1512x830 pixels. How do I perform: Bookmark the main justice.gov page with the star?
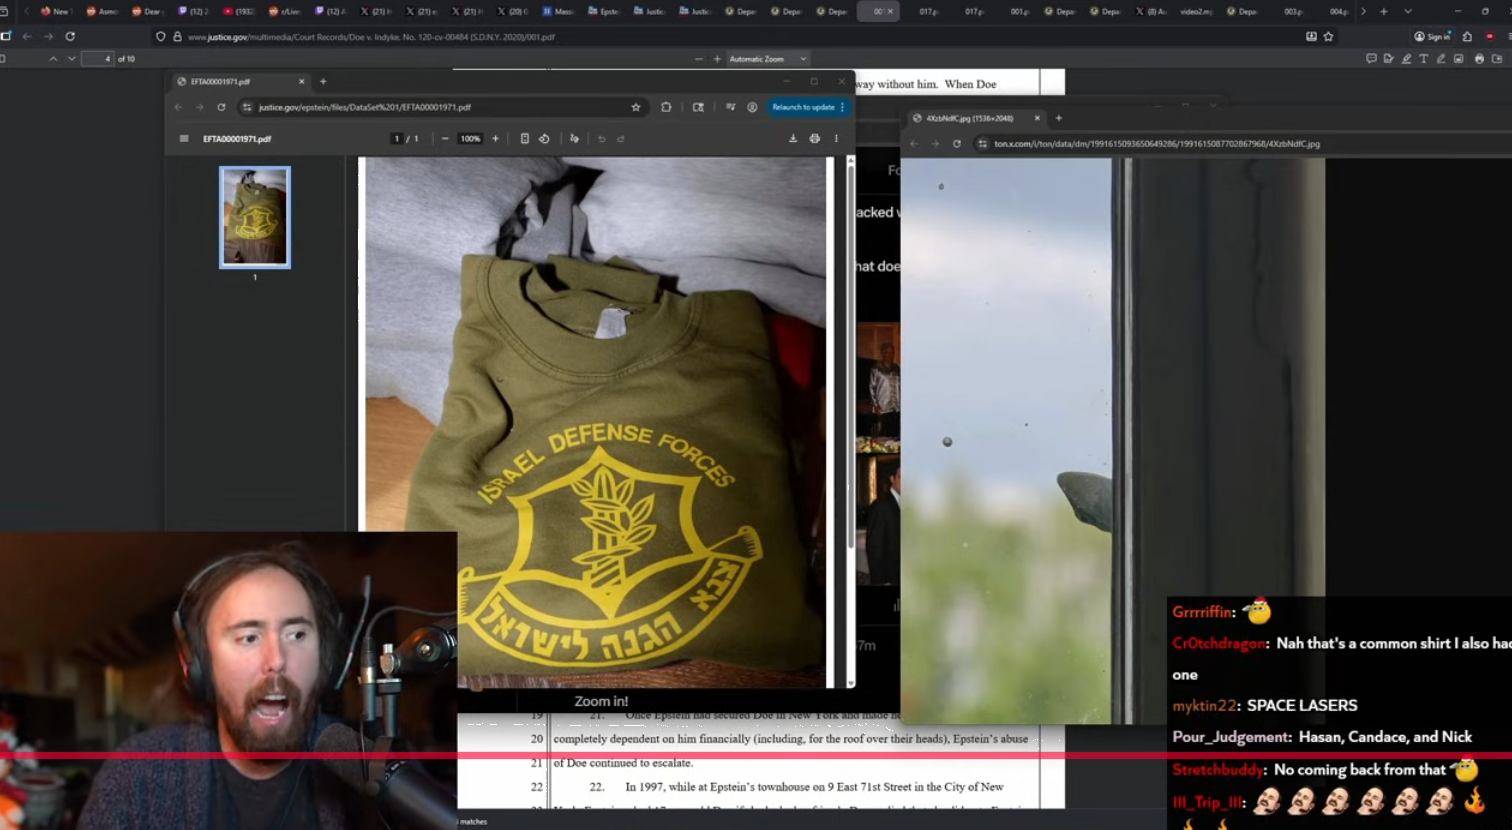click(1328, 36)
